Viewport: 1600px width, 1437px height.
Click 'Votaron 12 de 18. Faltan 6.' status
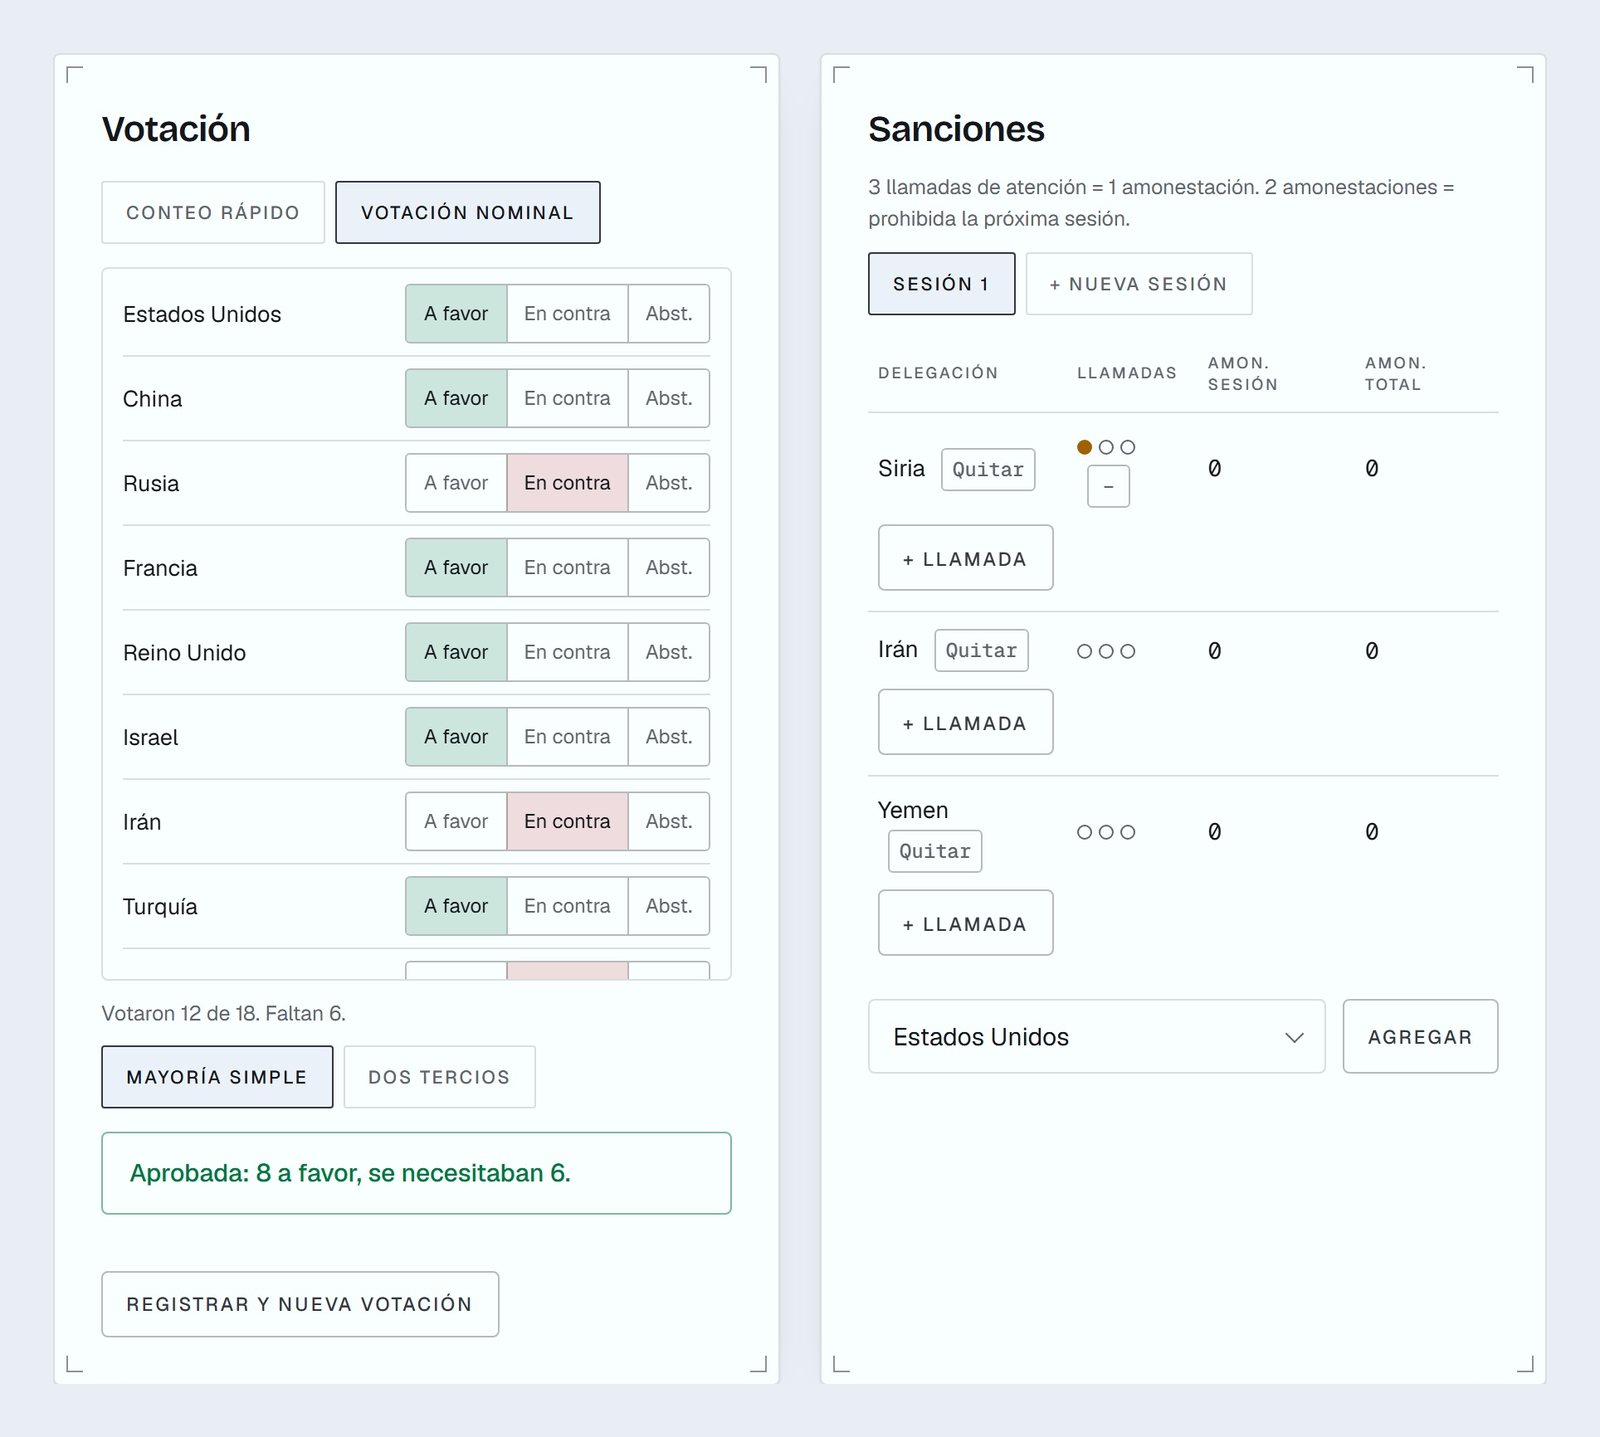[224, 1013]
